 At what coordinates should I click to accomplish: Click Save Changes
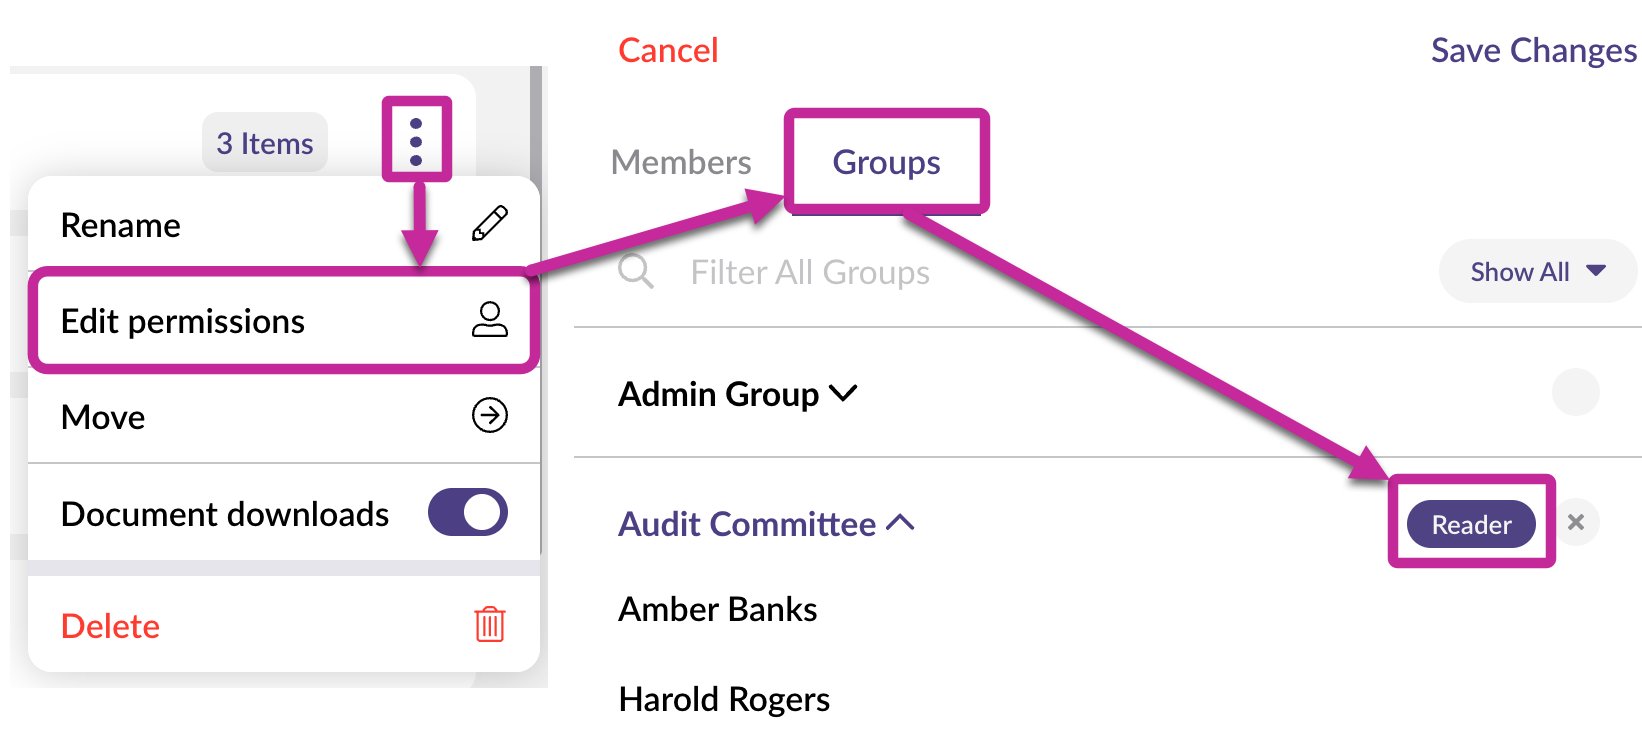coord(1533,50)
